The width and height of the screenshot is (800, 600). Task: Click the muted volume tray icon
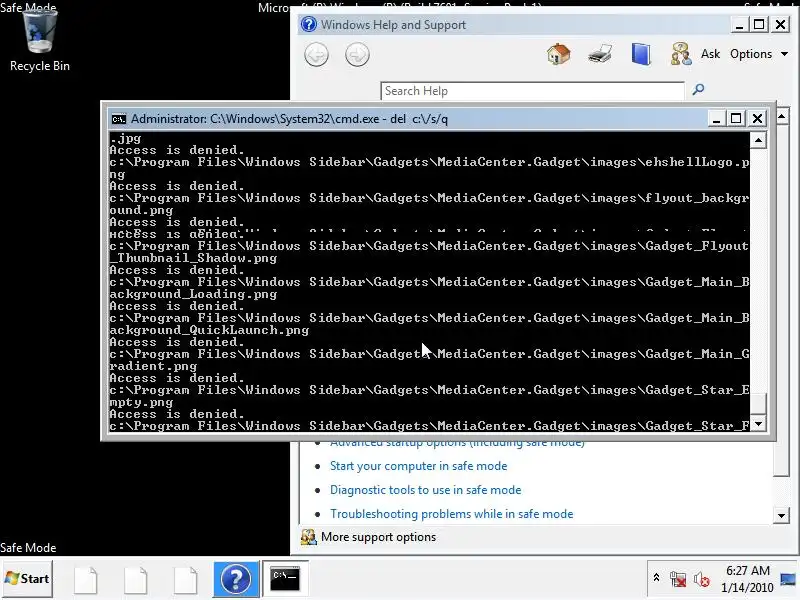702,579
